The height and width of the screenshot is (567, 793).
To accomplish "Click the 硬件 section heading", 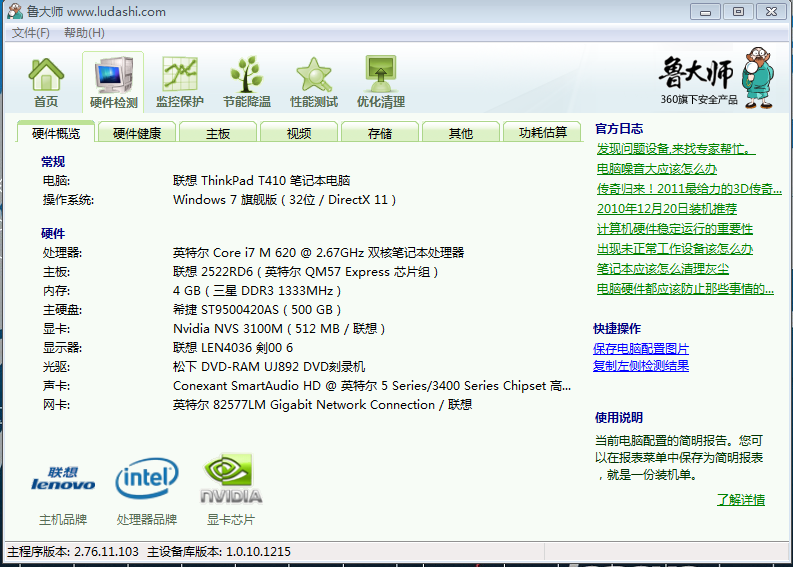I will pos(53,234).
